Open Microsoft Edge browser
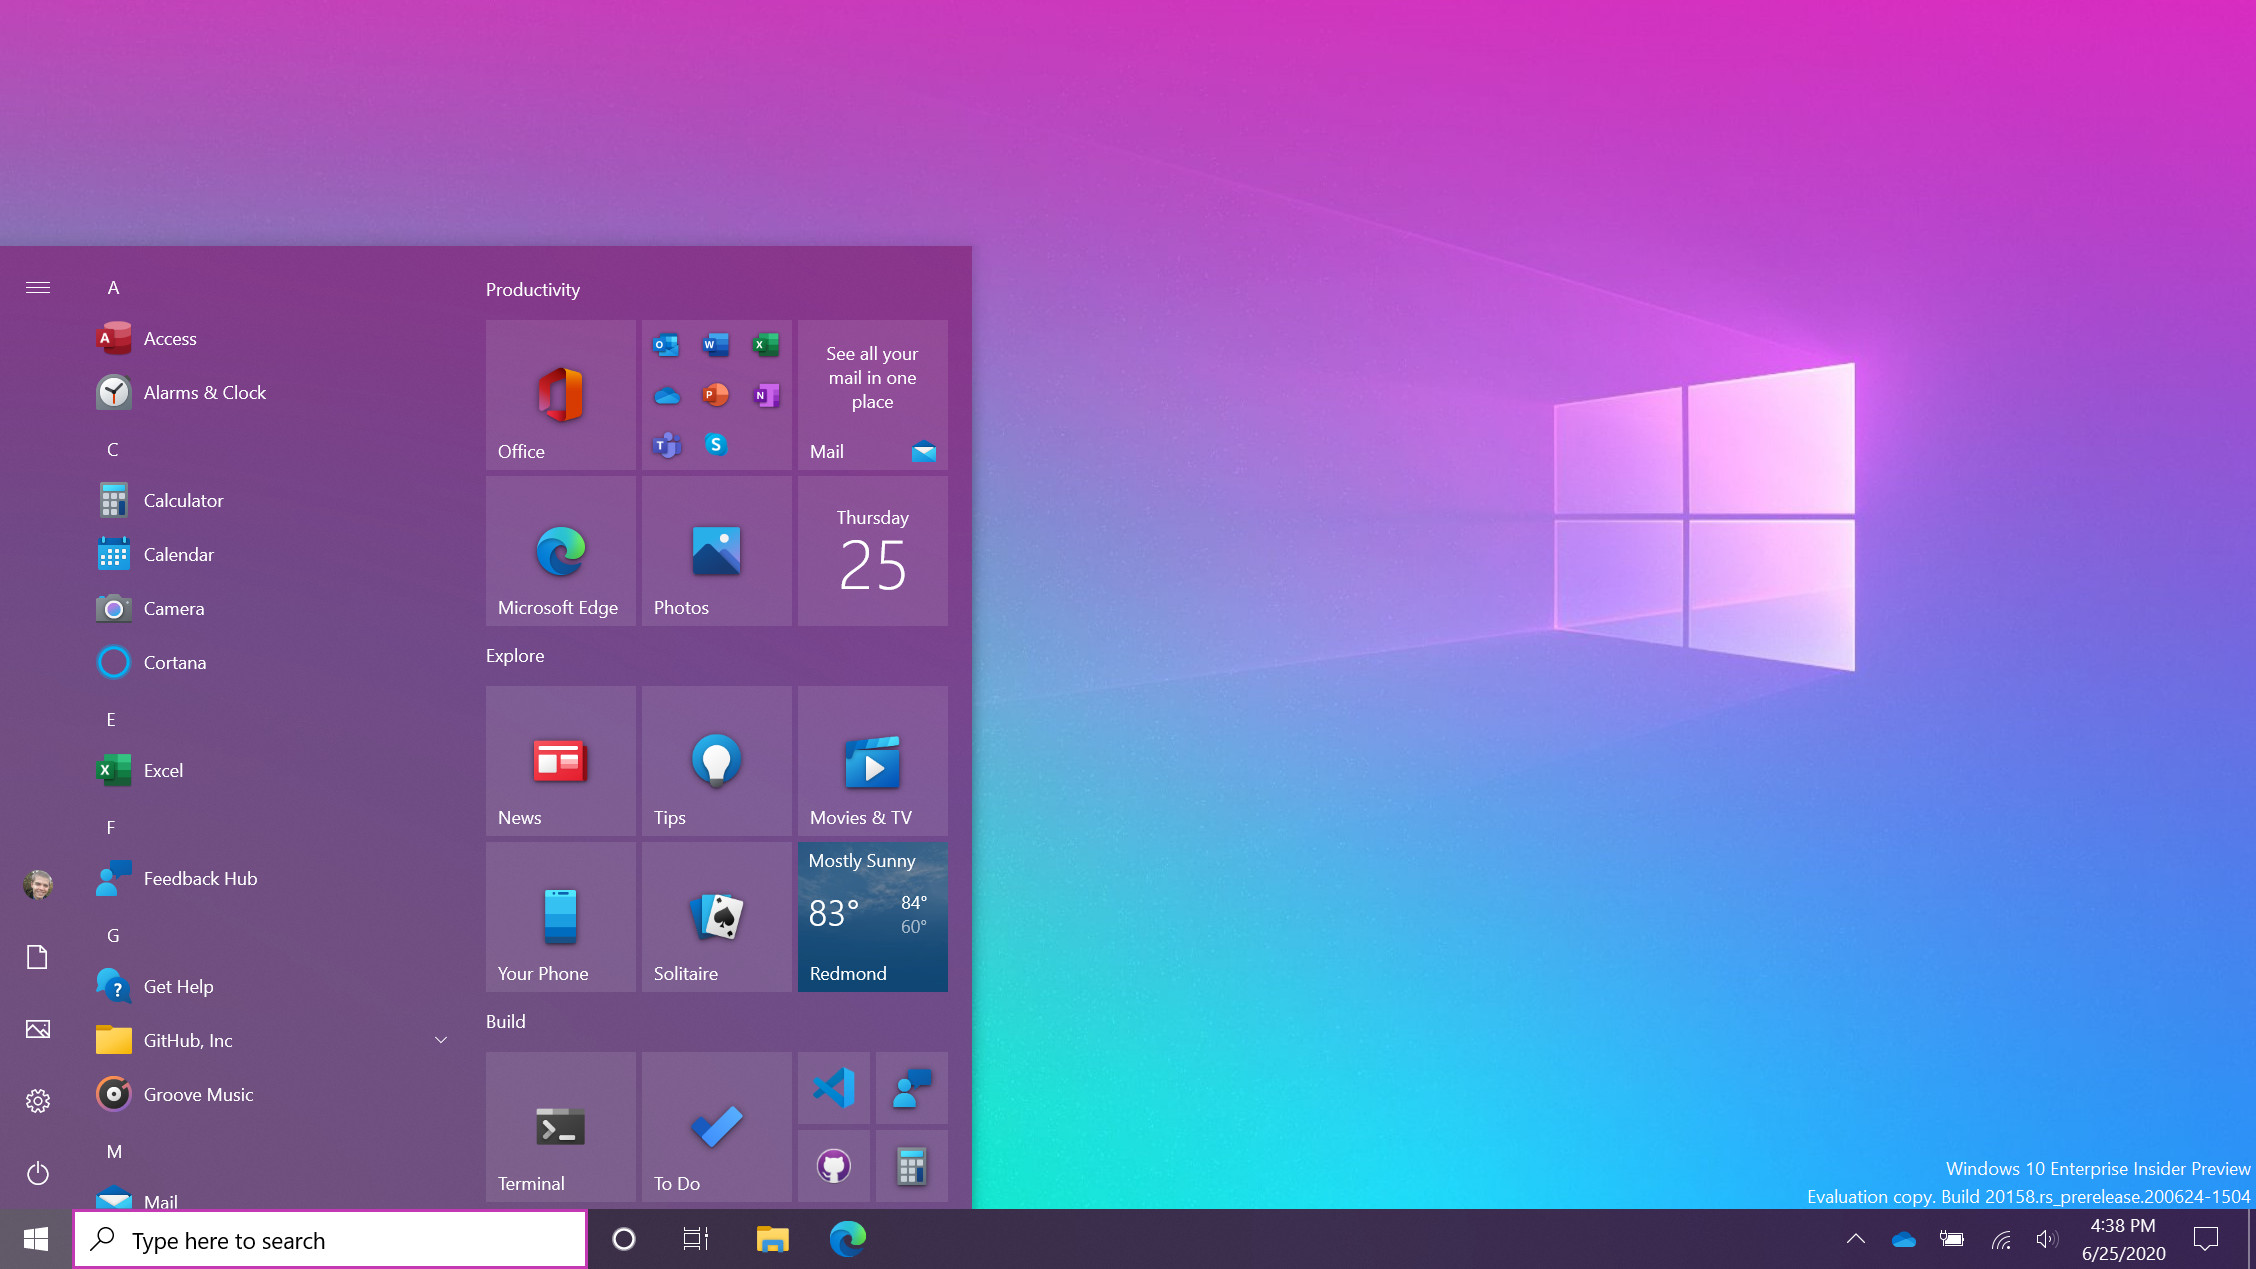The height and width of the screenshot is (1269, 2256). [559, 549]
